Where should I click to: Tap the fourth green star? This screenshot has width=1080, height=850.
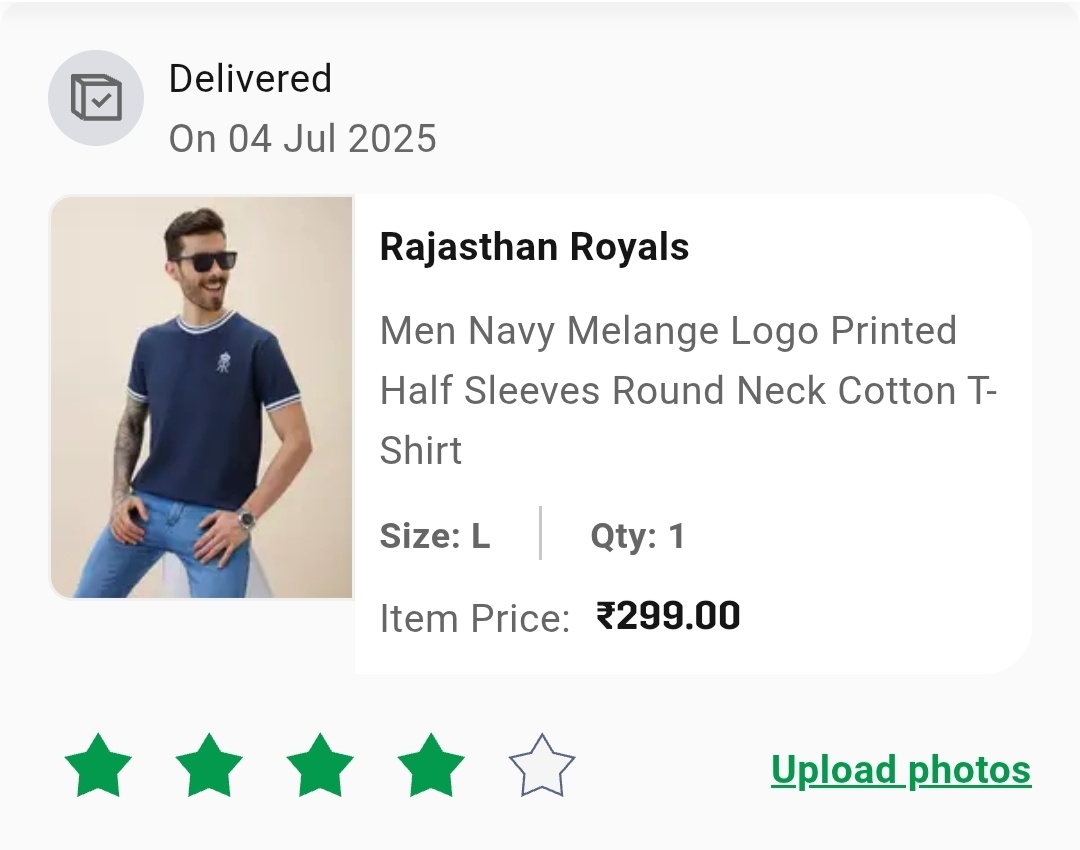430,766
